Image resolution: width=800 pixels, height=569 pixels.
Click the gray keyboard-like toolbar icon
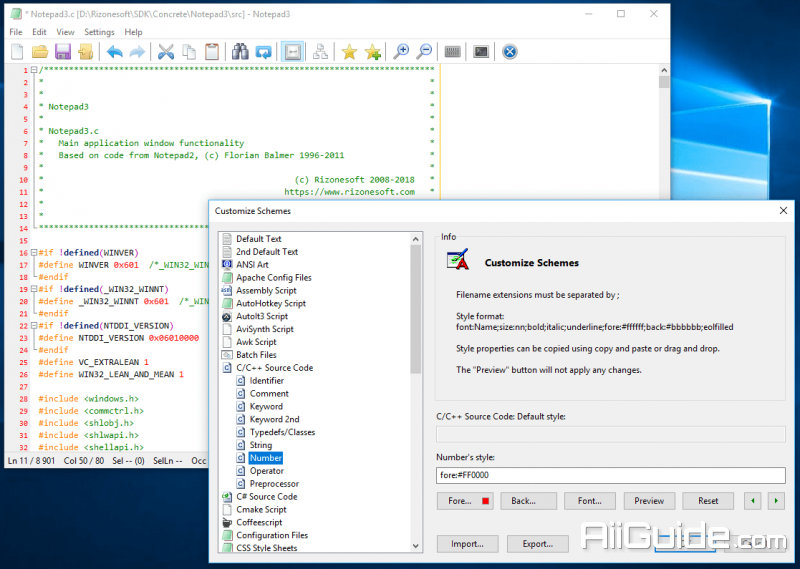point(453,52)
